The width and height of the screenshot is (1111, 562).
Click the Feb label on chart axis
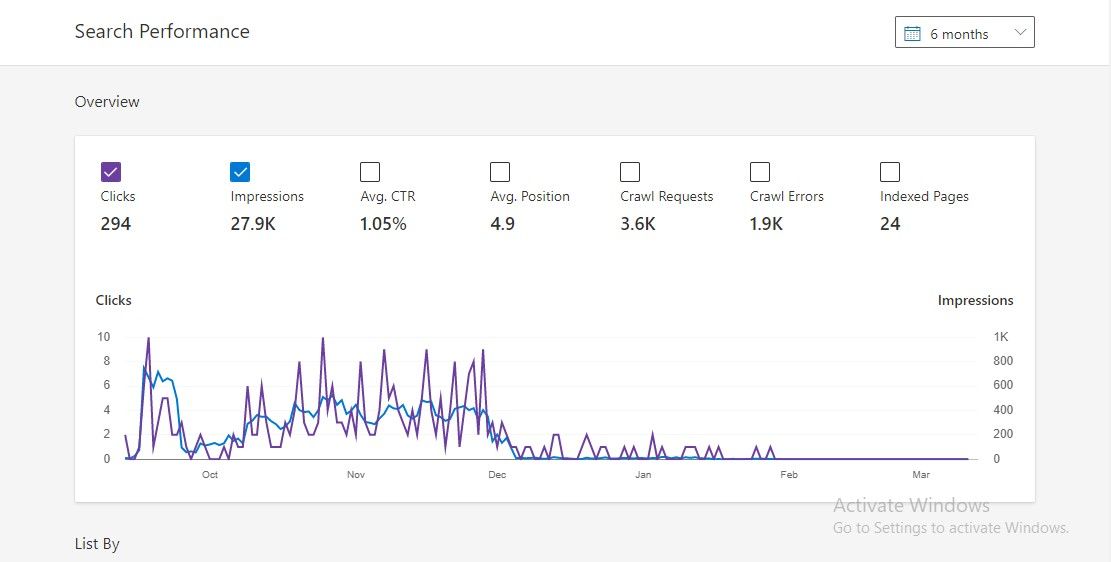[x=788, y=475]
